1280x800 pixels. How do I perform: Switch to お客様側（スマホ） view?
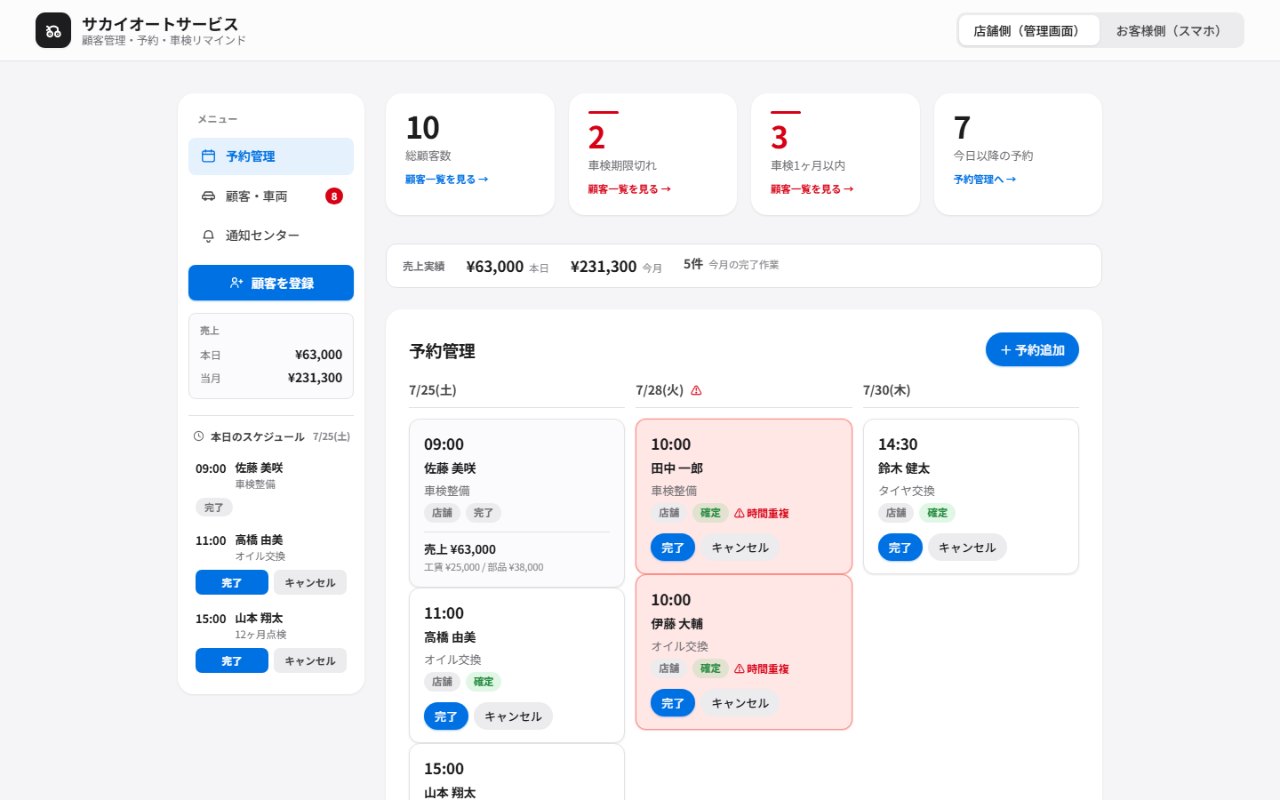click(x=1171, y=30)
